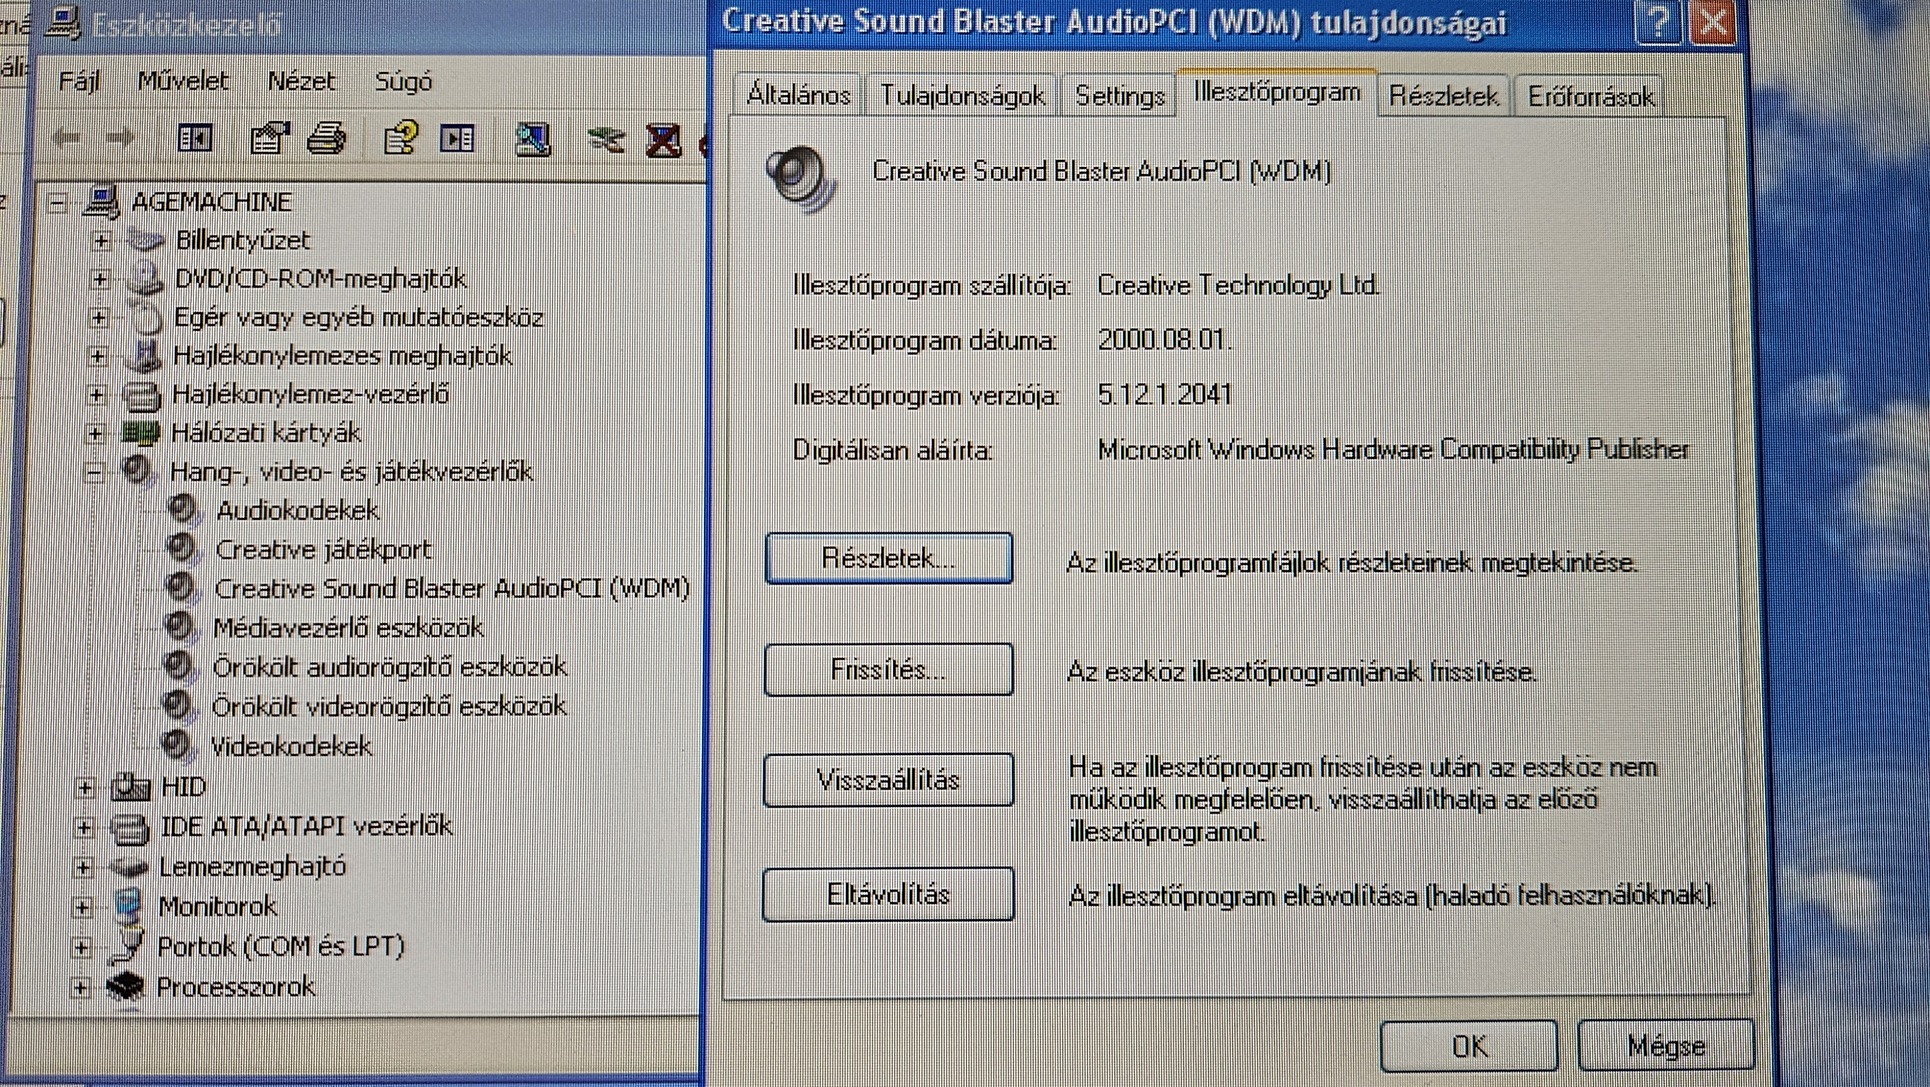Expand the Billentyűzet tree node

click(x=101, y=240)
